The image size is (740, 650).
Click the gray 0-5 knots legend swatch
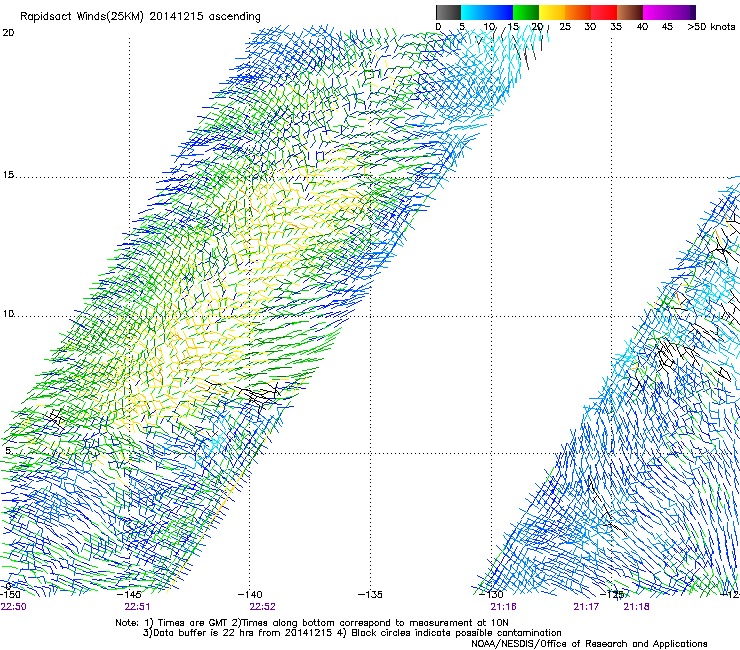(x=448, y=12)
